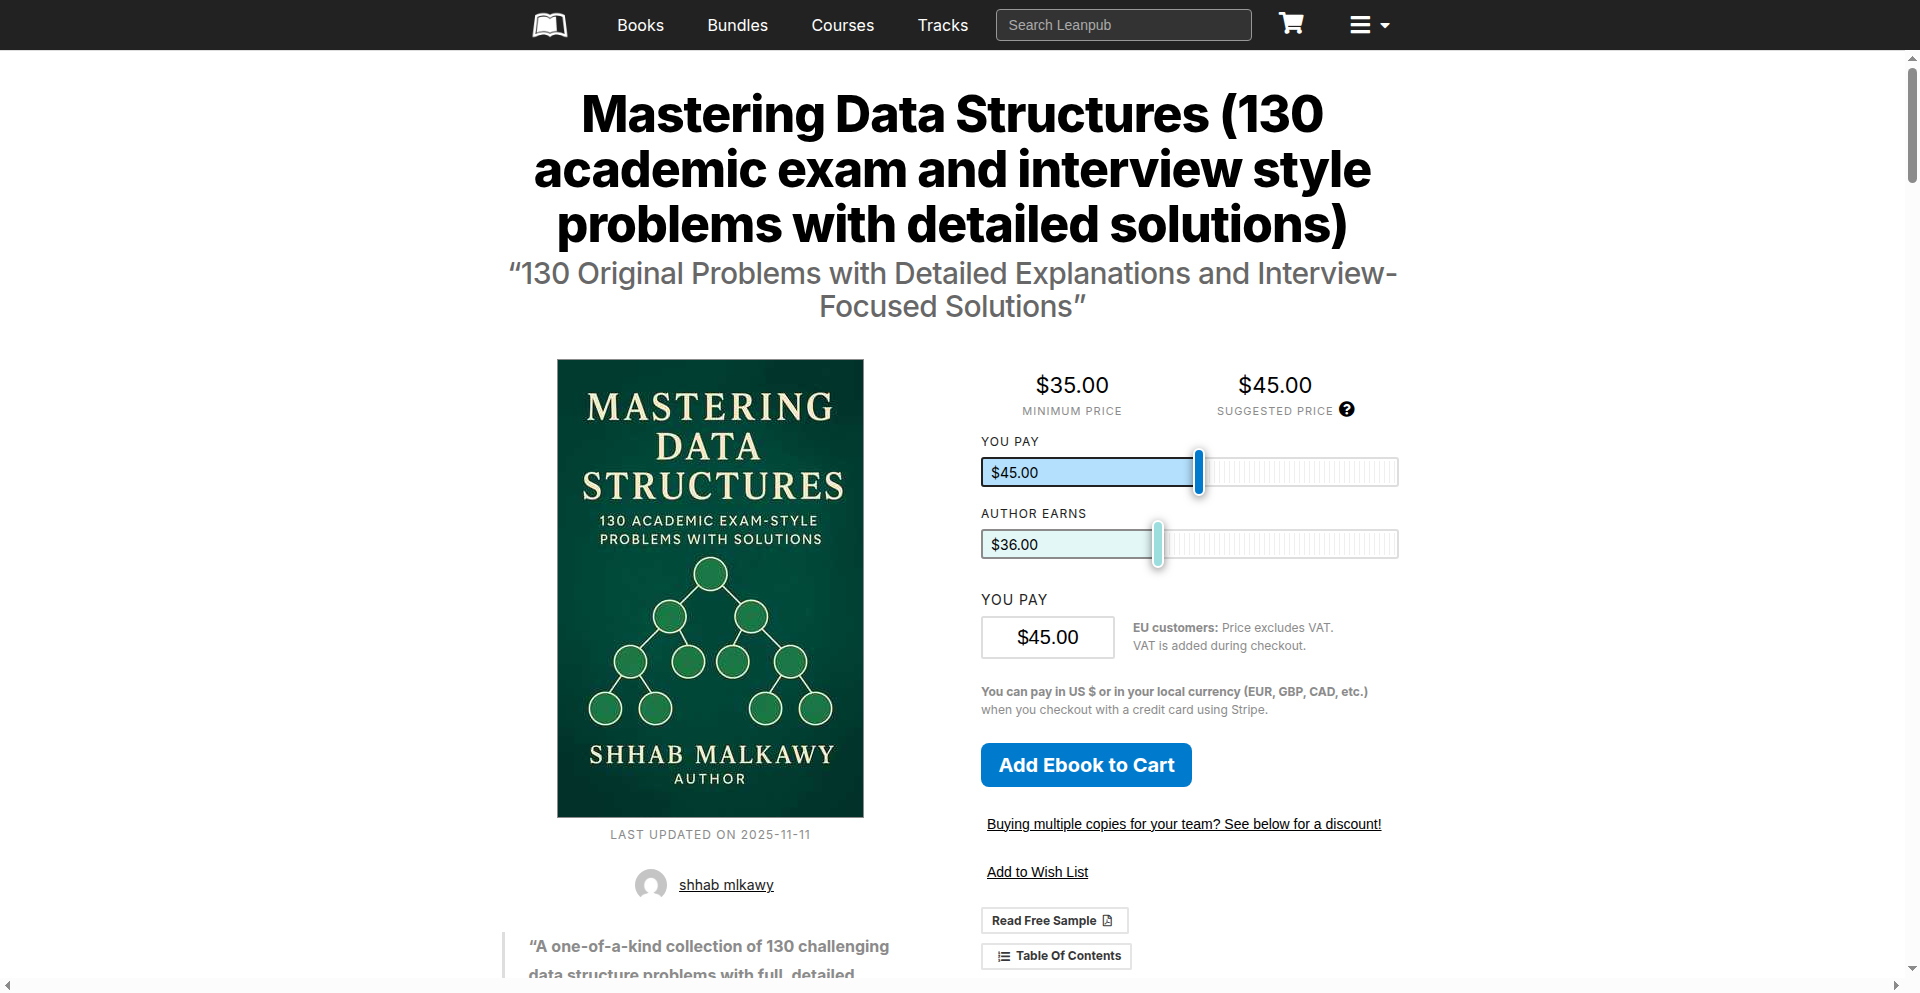Open Add to Wish List

[x=1037, y=871]
